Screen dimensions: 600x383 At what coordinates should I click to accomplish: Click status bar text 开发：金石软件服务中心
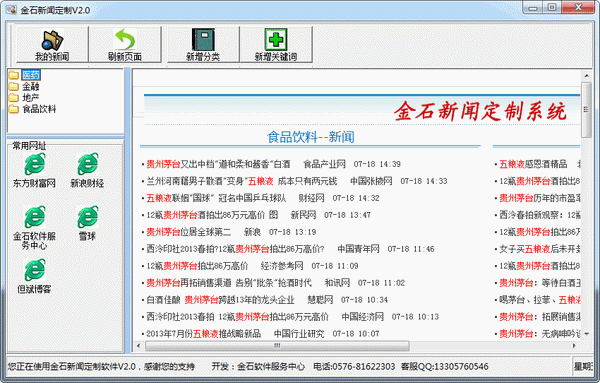pos(258,367)
